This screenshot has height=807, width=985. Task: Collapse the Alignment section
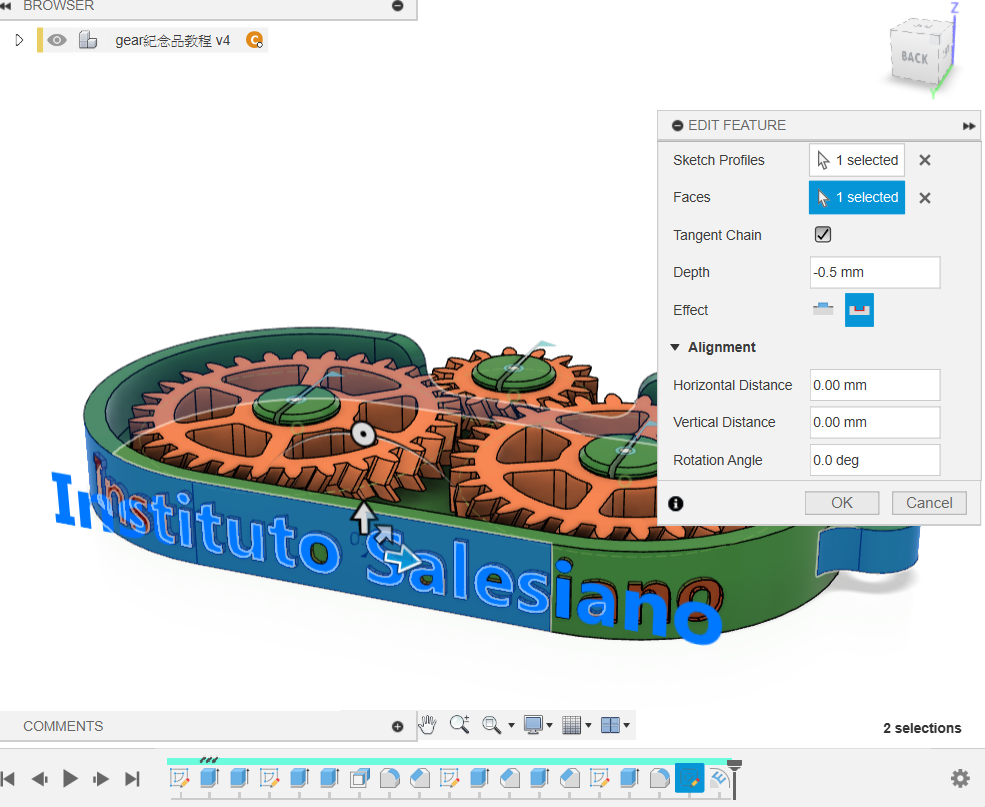(x=676, y=348)
